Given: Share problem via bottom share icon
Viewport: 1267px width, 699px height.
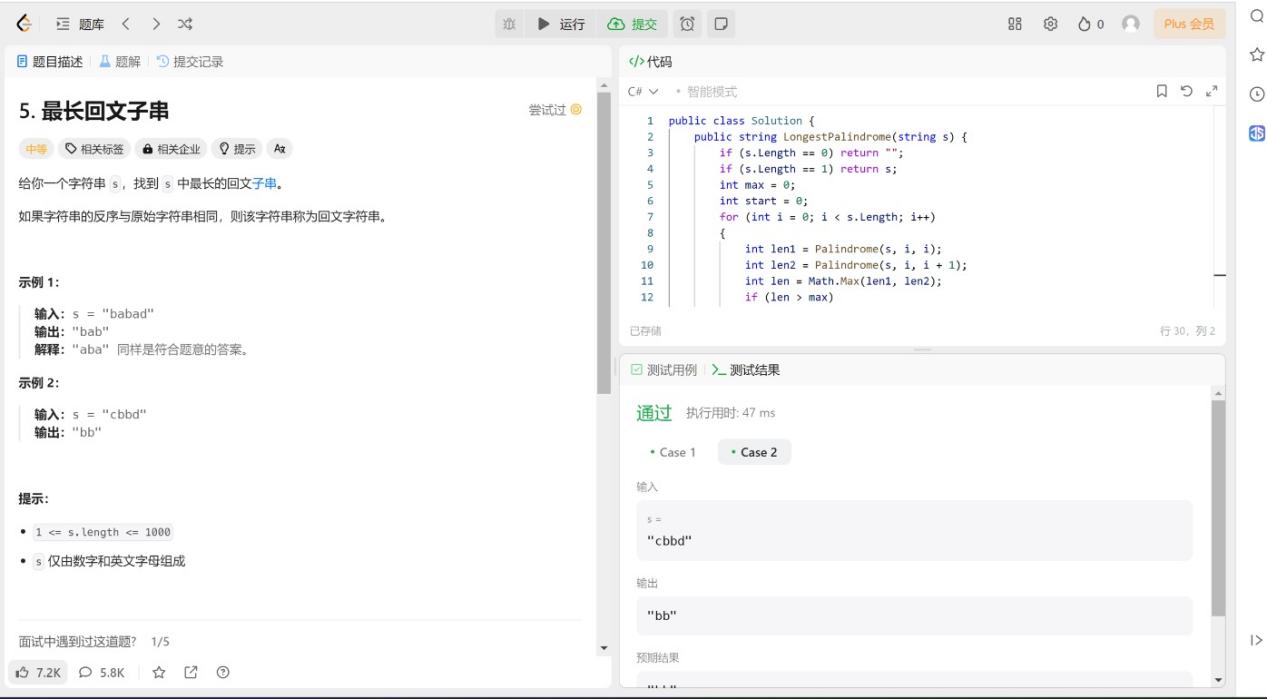Looking at the screenshot, I should click(191, 672).
